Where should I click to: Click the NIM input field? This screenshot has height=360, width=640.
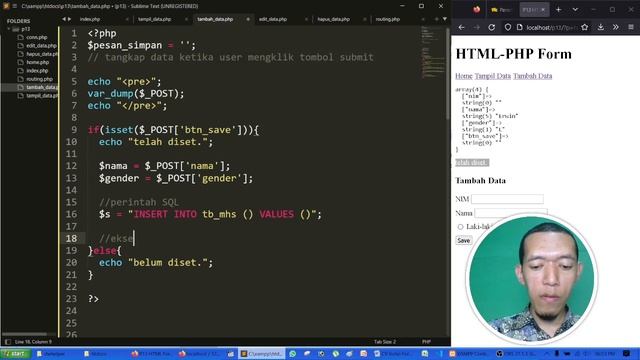507,199
